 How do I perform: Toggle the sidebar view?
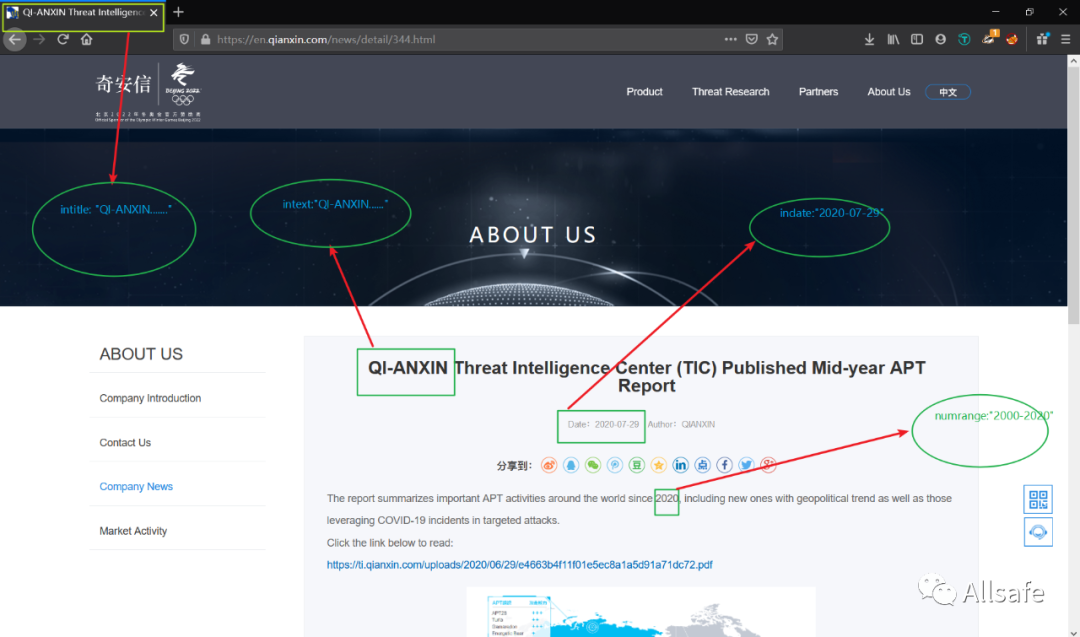[x=917, y=39]
